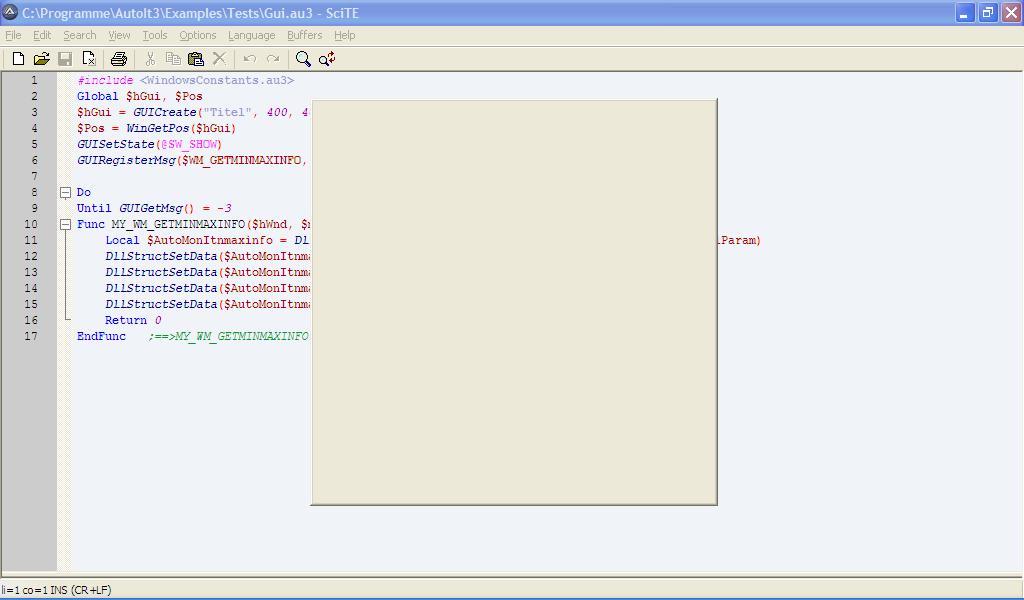
Task: Click the status bar line and column text
Action: tap(56, 590)
